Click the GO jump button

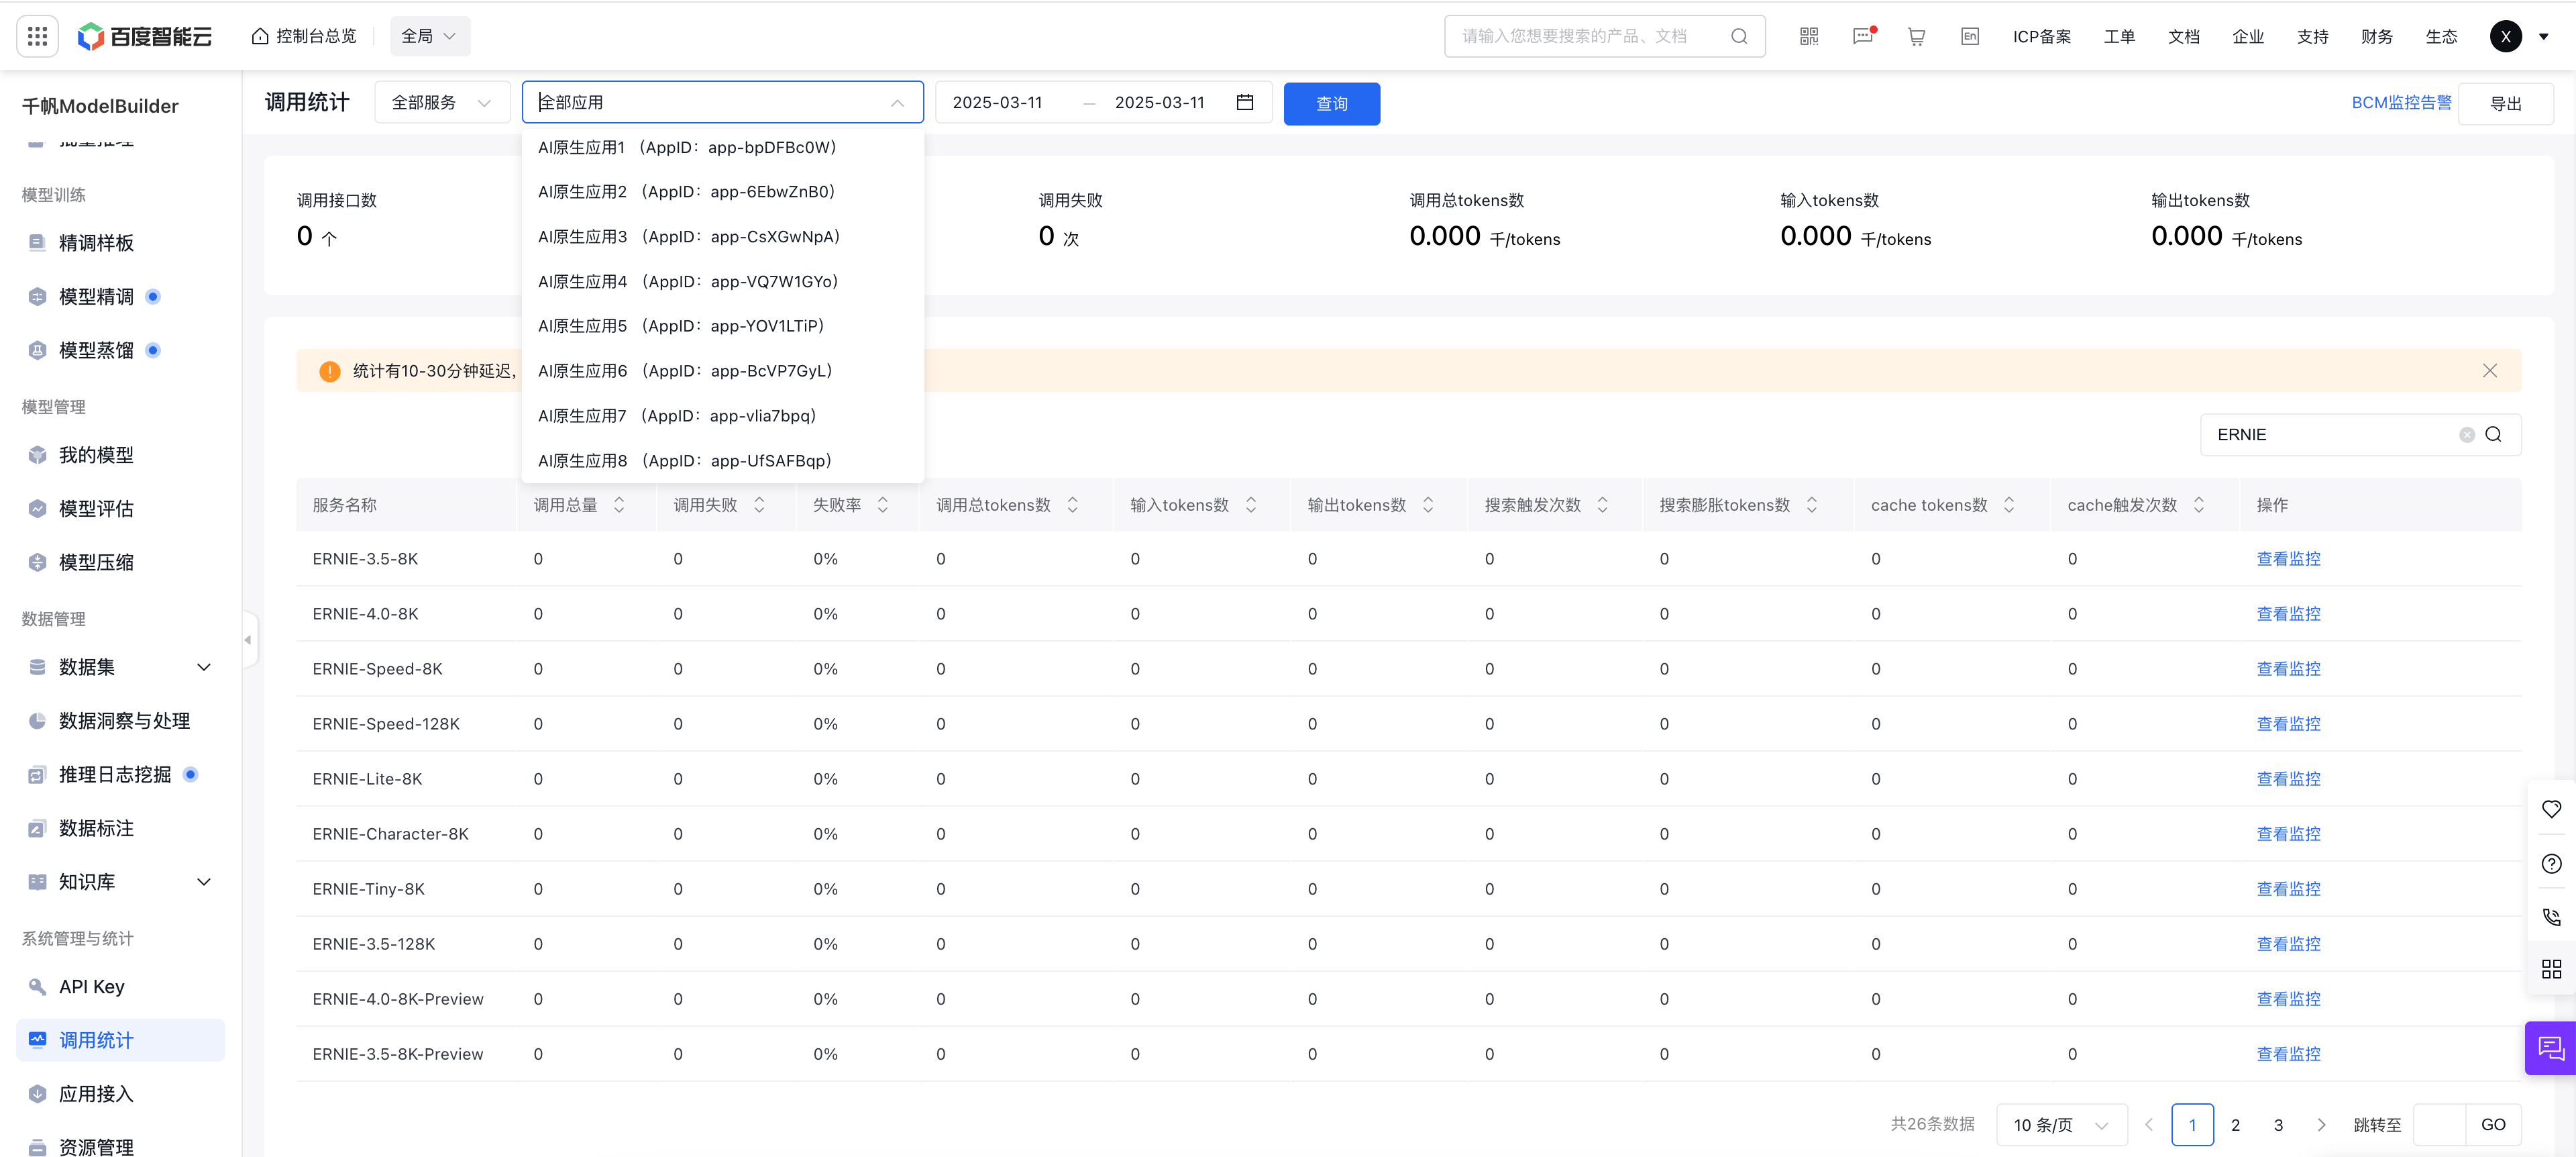click(2493, 1125)
